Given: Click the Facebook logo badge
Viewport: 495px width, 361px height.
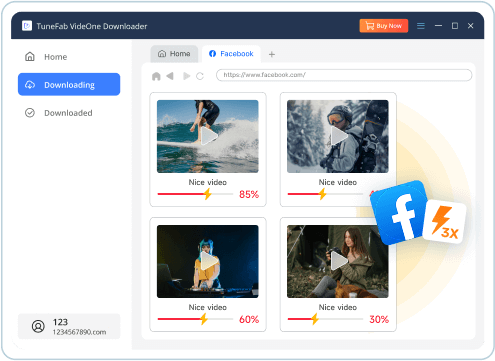Looking at the screenshot, I should click(400, 213).
